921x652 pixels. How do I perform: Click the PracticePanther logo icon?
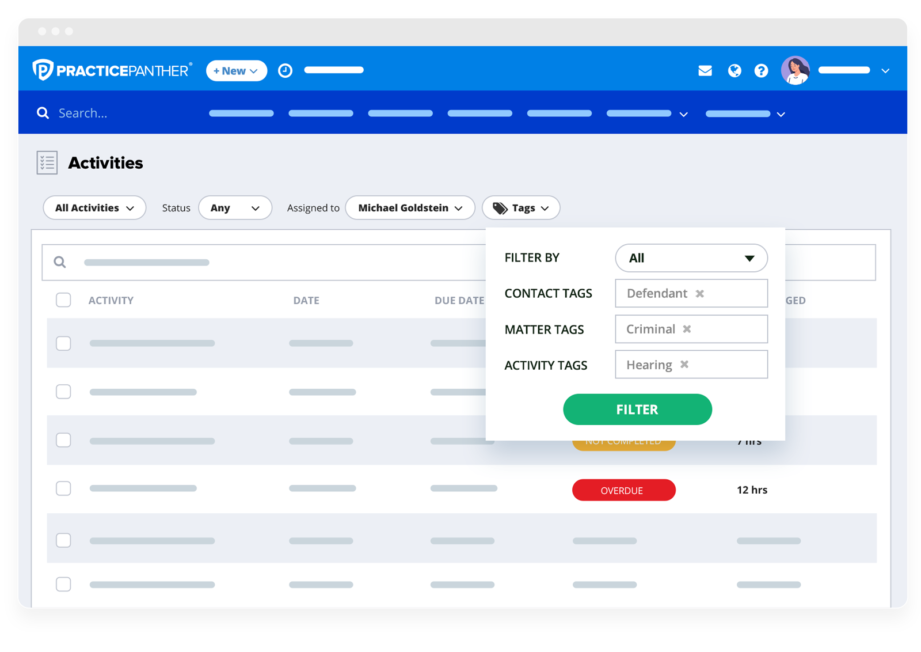point(43,70)
